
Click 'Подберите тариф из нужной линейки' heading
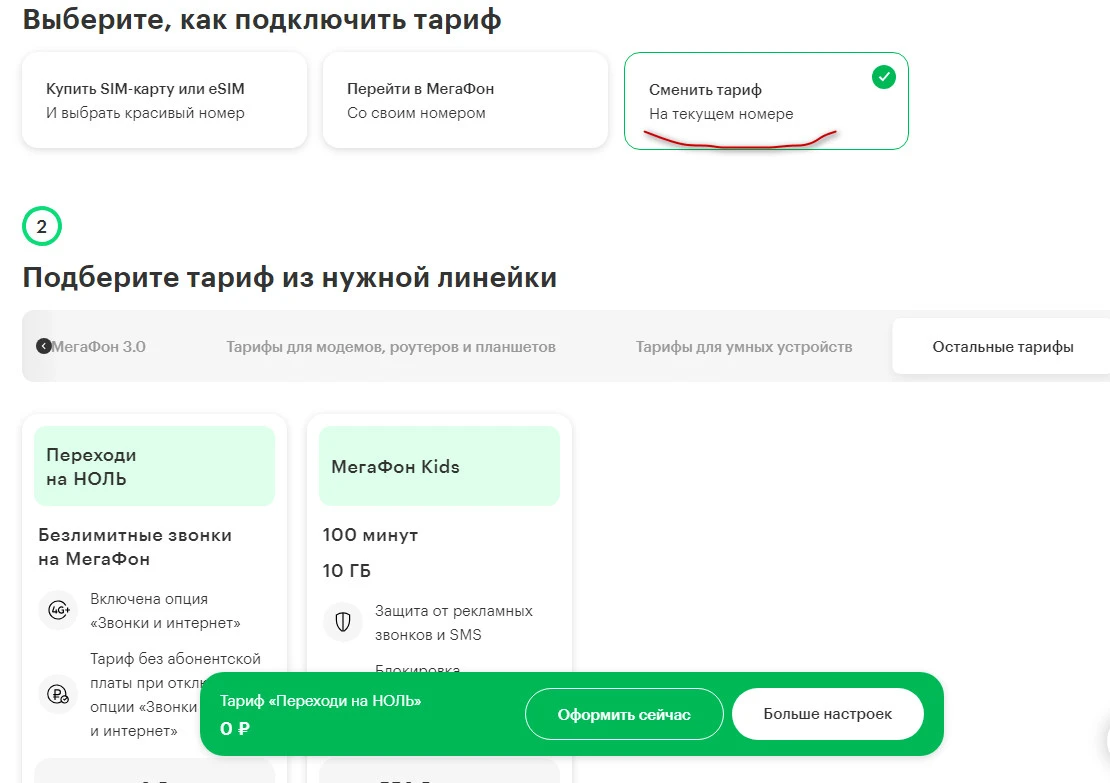coord(290,277)
